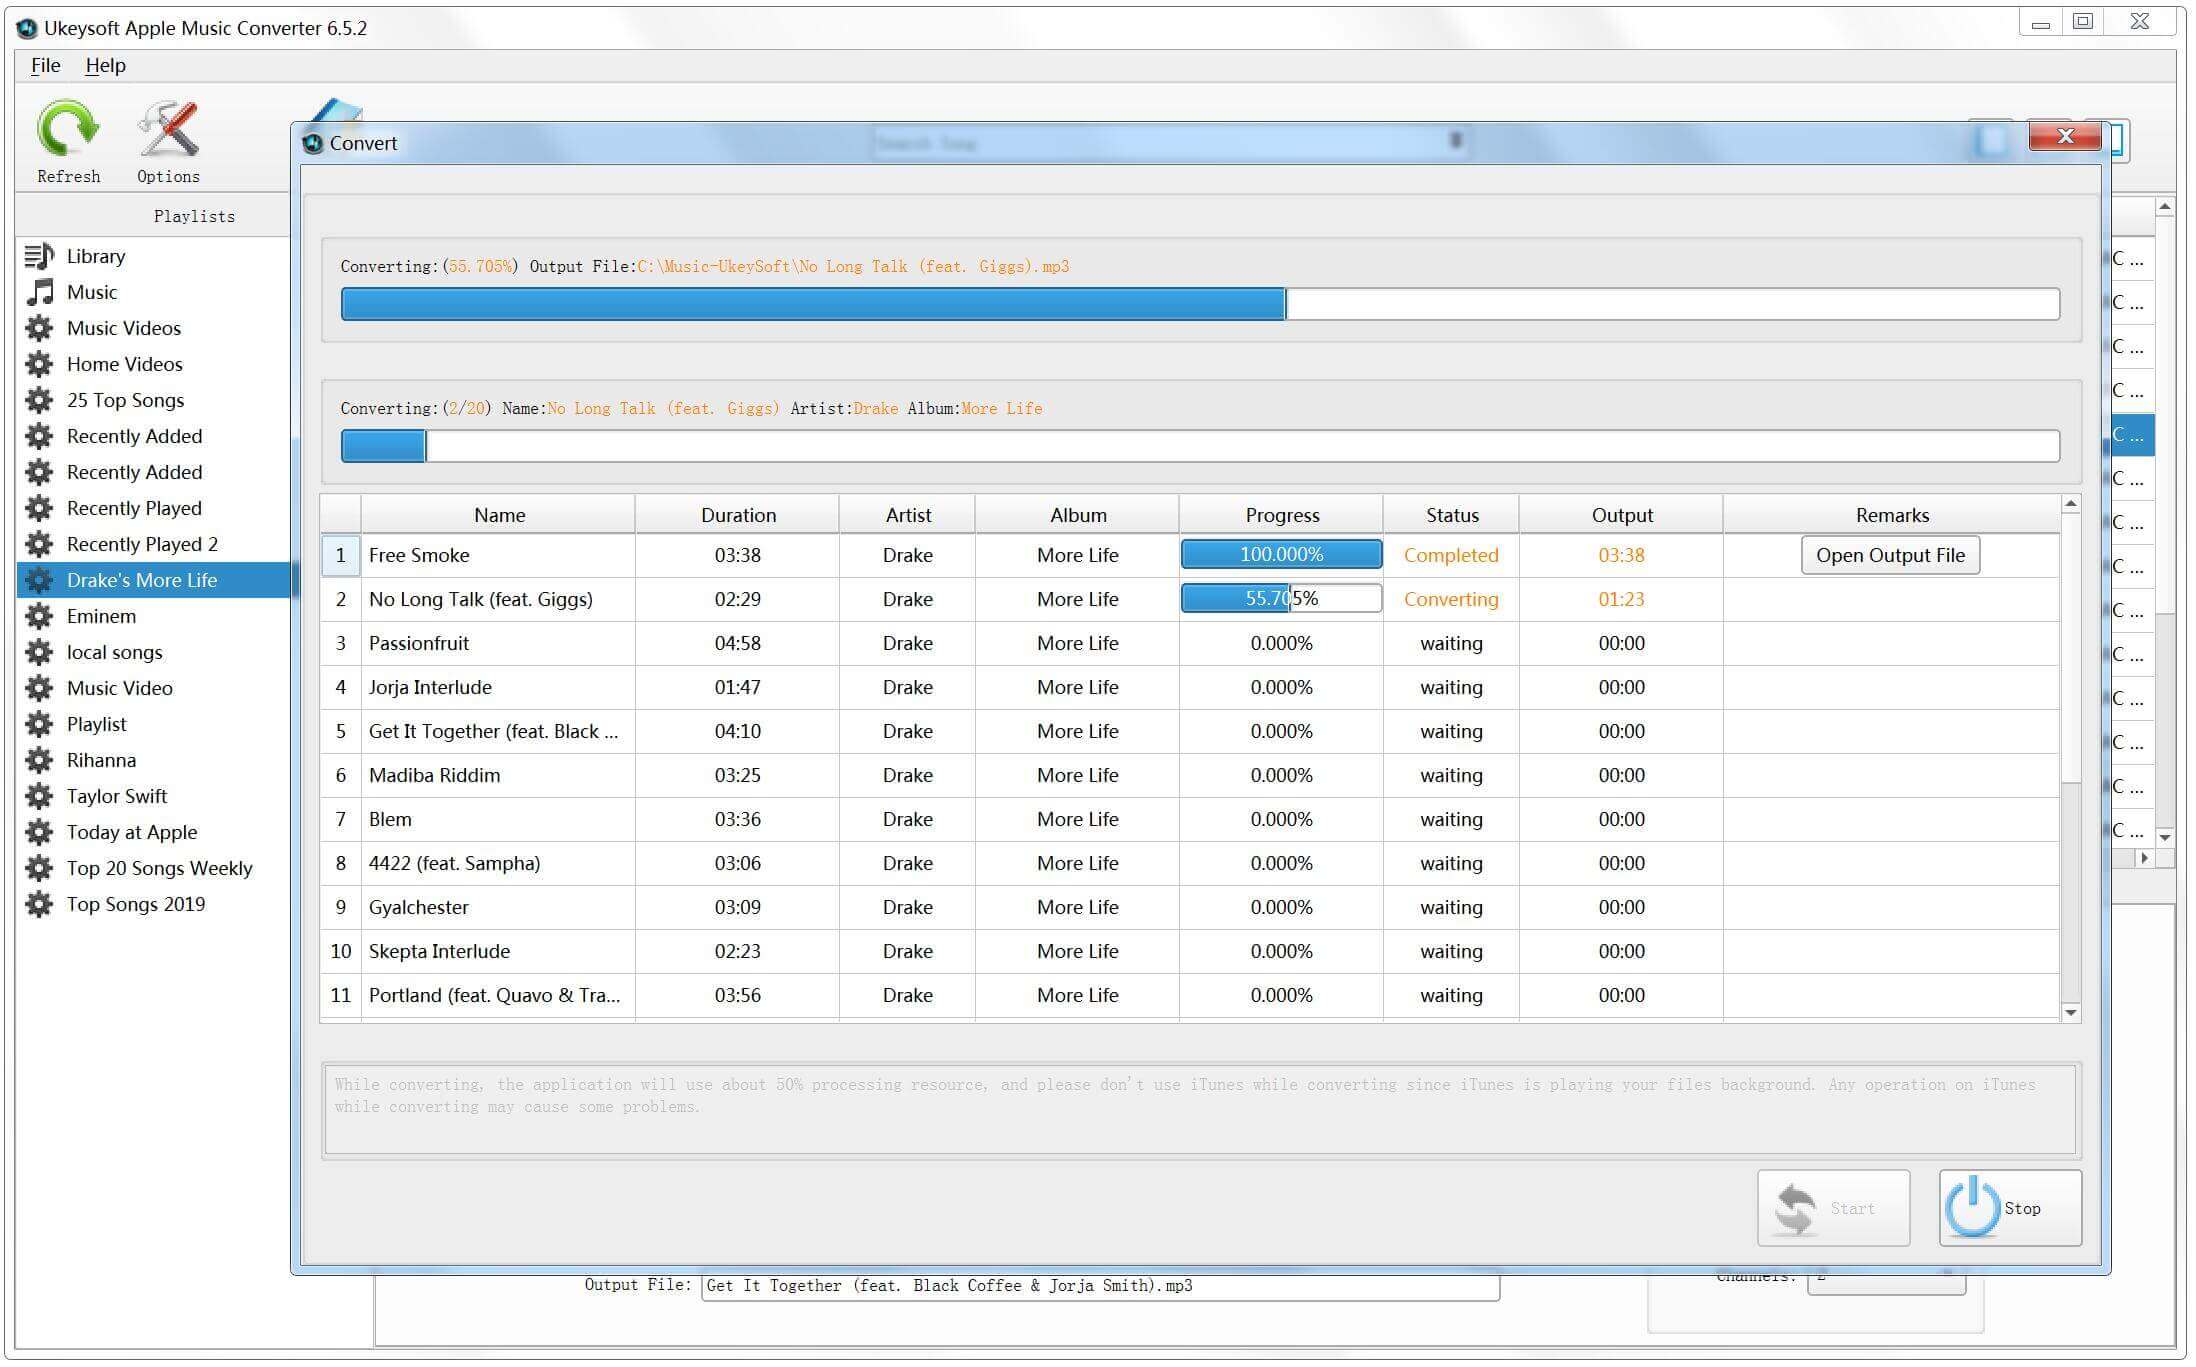The image size is (2196, 1367).
Task: Select the Passionfruit row in queue
Action: pyautogui.click(x=501, y=643)
